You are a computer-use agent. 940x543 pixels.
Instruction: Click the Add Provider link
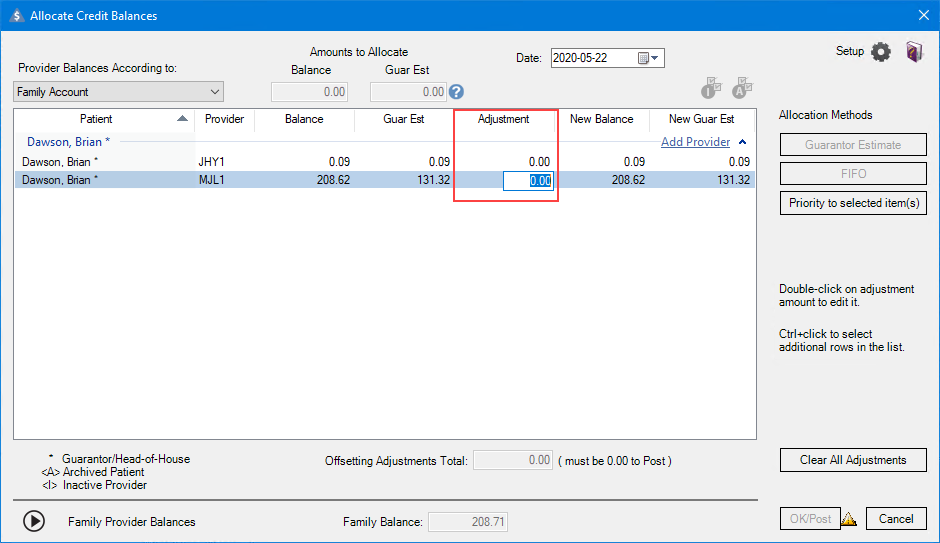695,142
